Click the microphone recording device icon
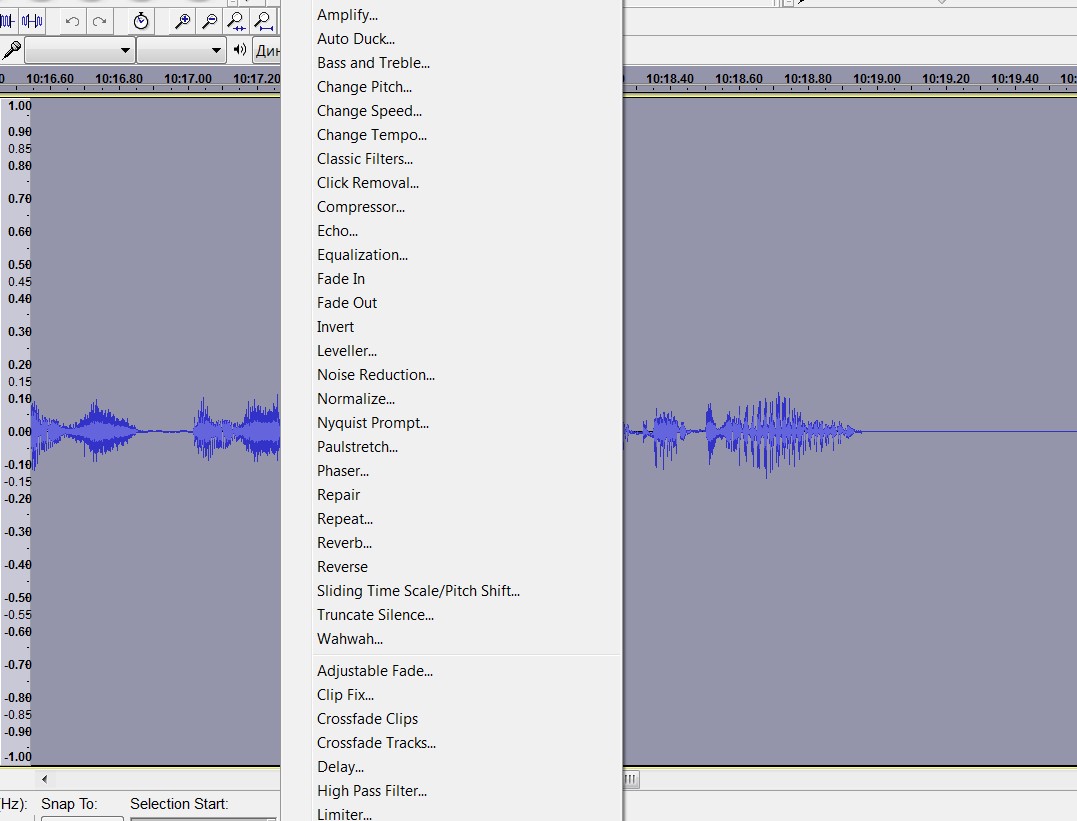The width and height of the screenshot is (1077, 821). tap(12, 49)
